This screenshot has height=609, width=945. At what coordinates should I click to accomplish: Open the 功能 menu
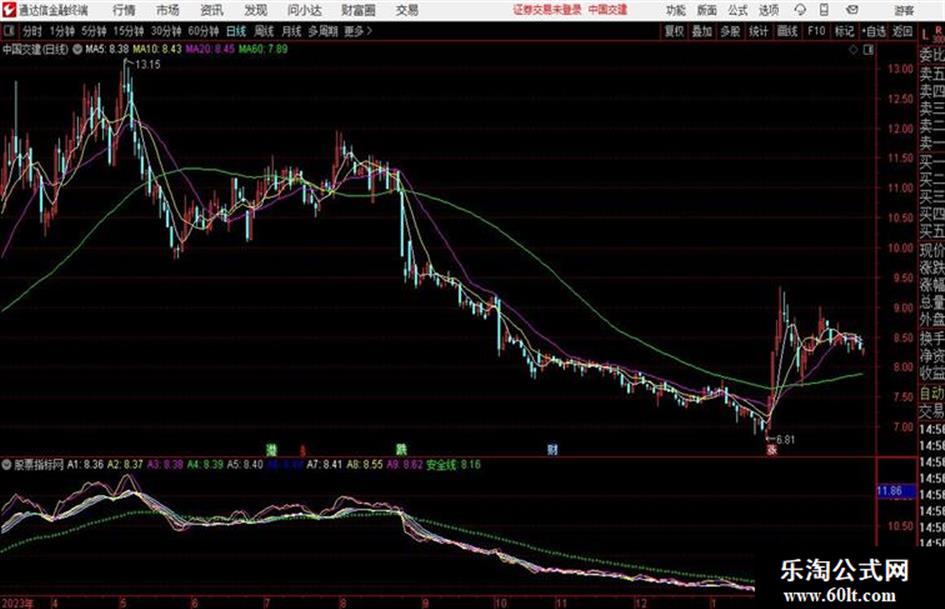pyautogui.click(x=676, y=10)
